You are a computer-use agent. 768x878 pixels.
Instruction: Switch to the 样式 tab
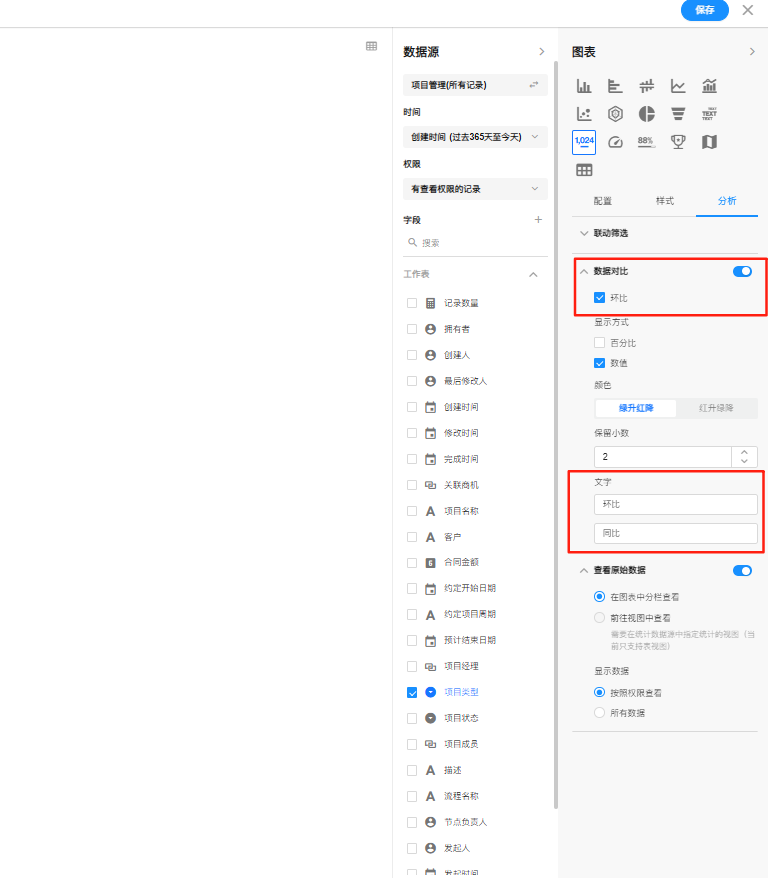pyautogui.click(x=664, y=201)
